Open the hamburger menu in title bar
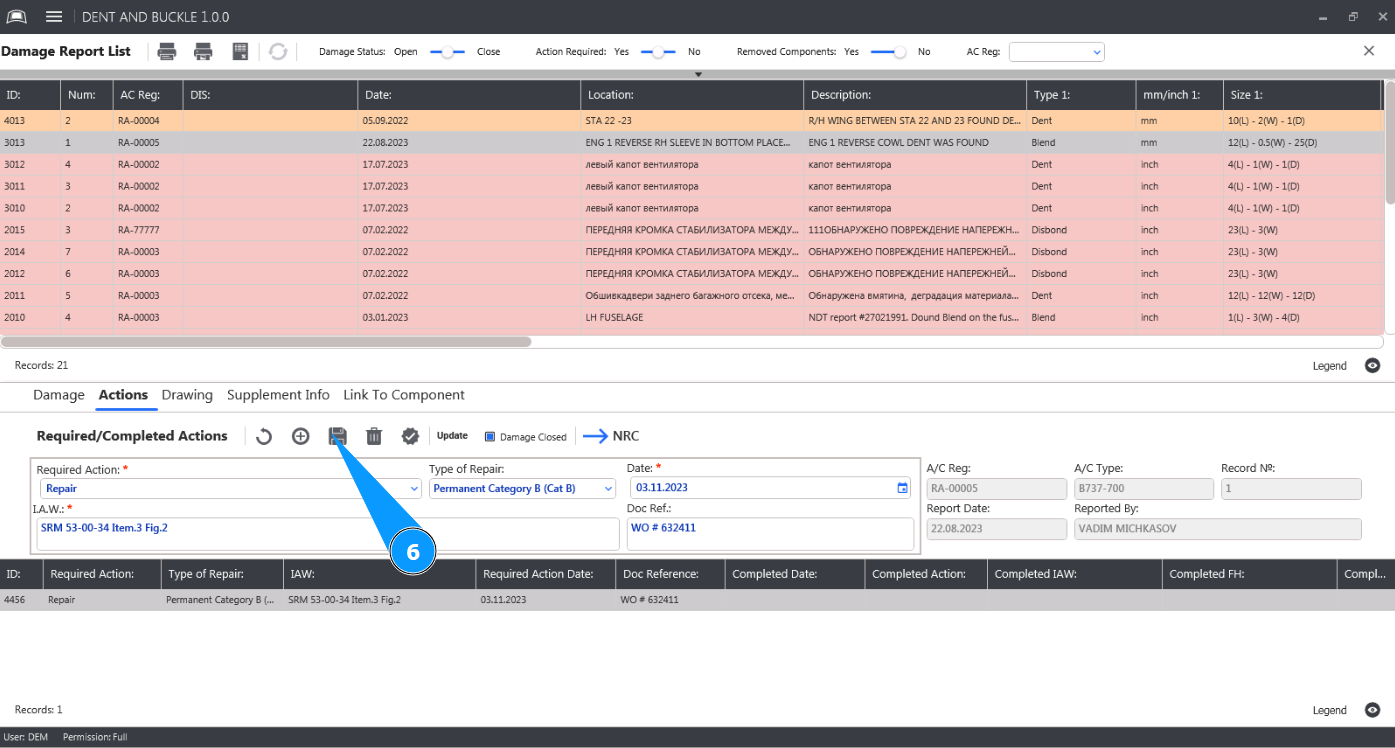The image size is (1395, 748). [x=54, y=17]
